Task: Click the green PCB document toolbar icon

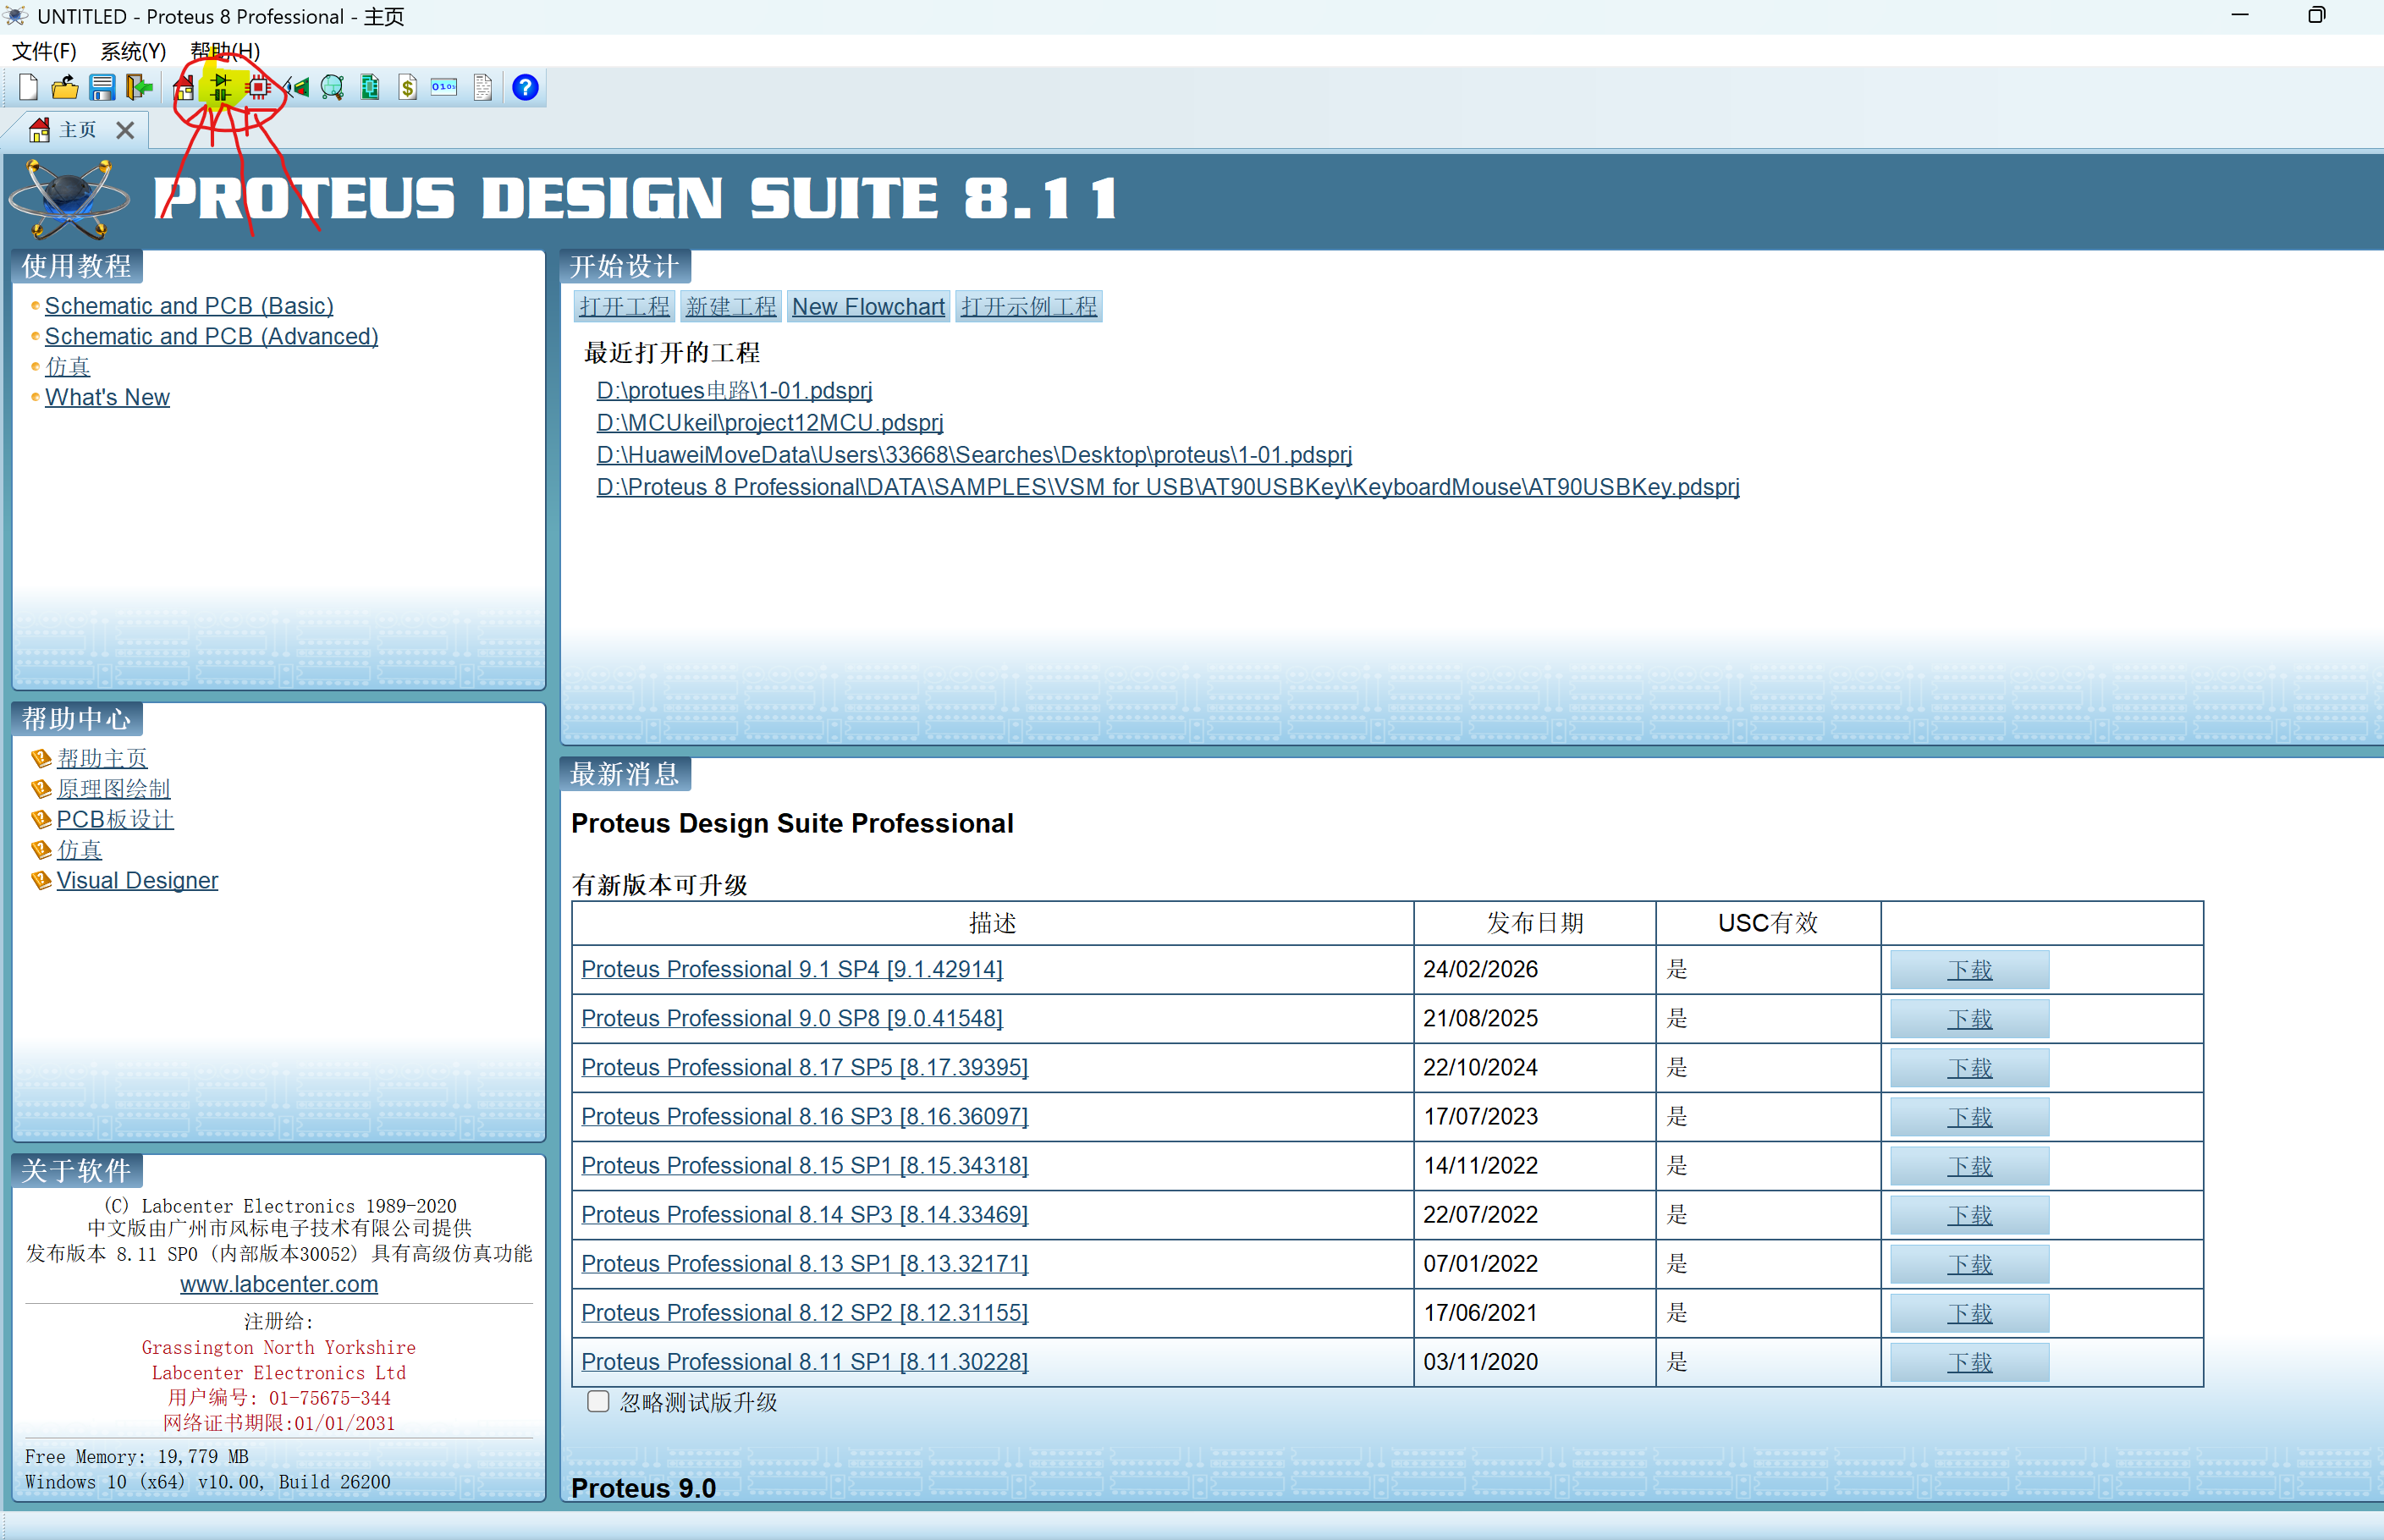Action: [370, 88]
